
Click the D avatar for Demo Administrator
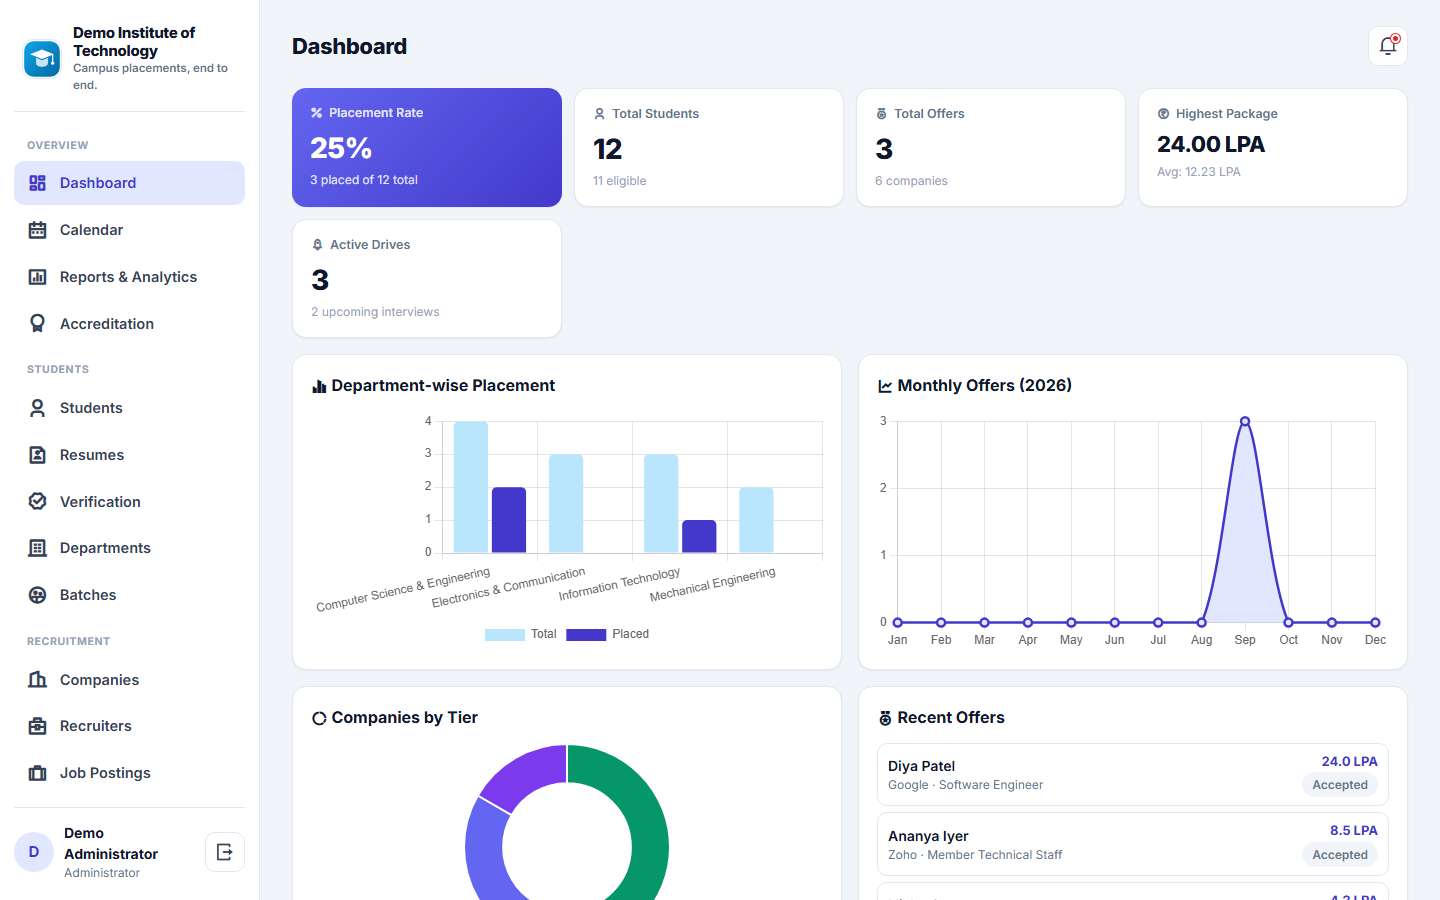tap(34, 852)
